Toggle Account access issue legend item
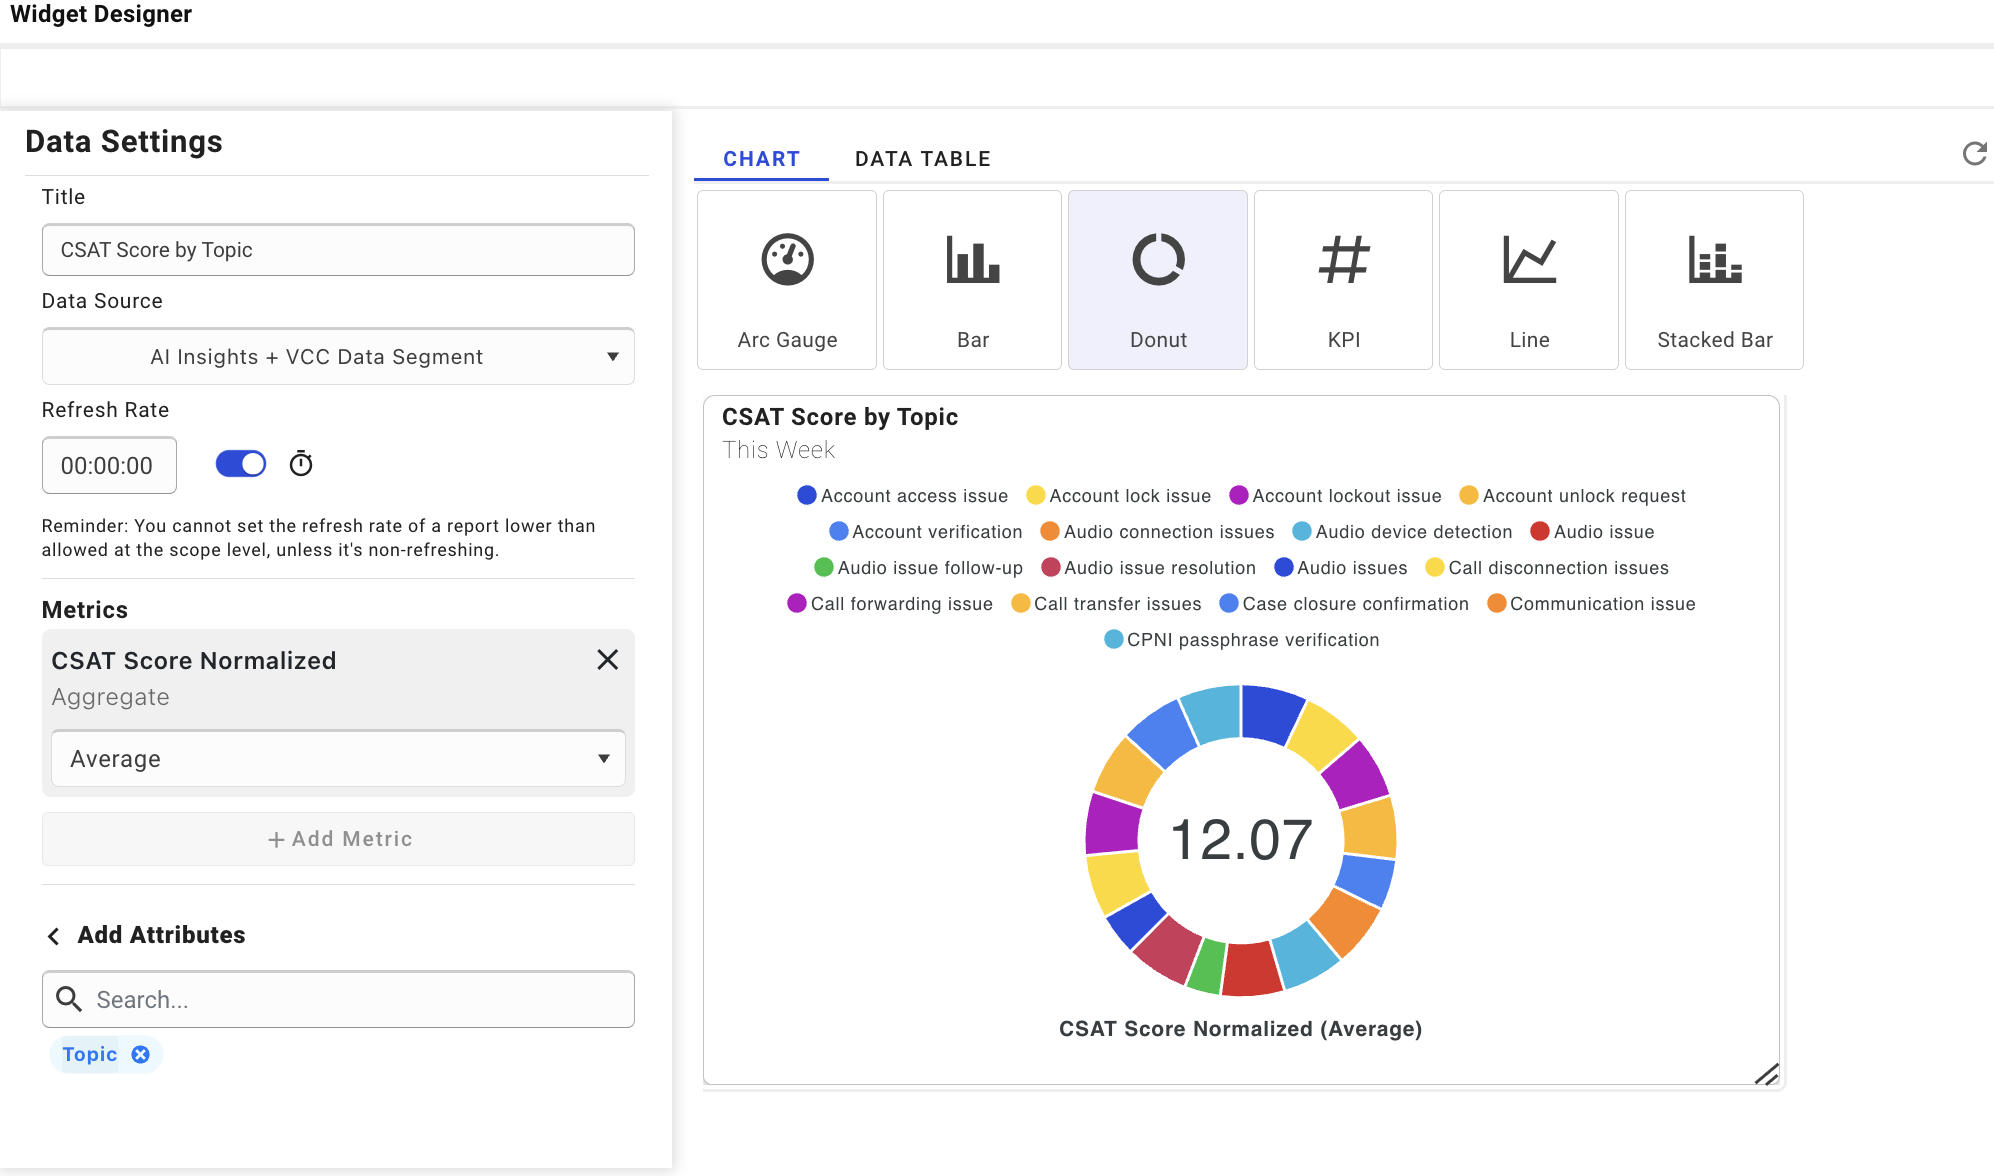The image size is (1994, 1176). (902, 496)
